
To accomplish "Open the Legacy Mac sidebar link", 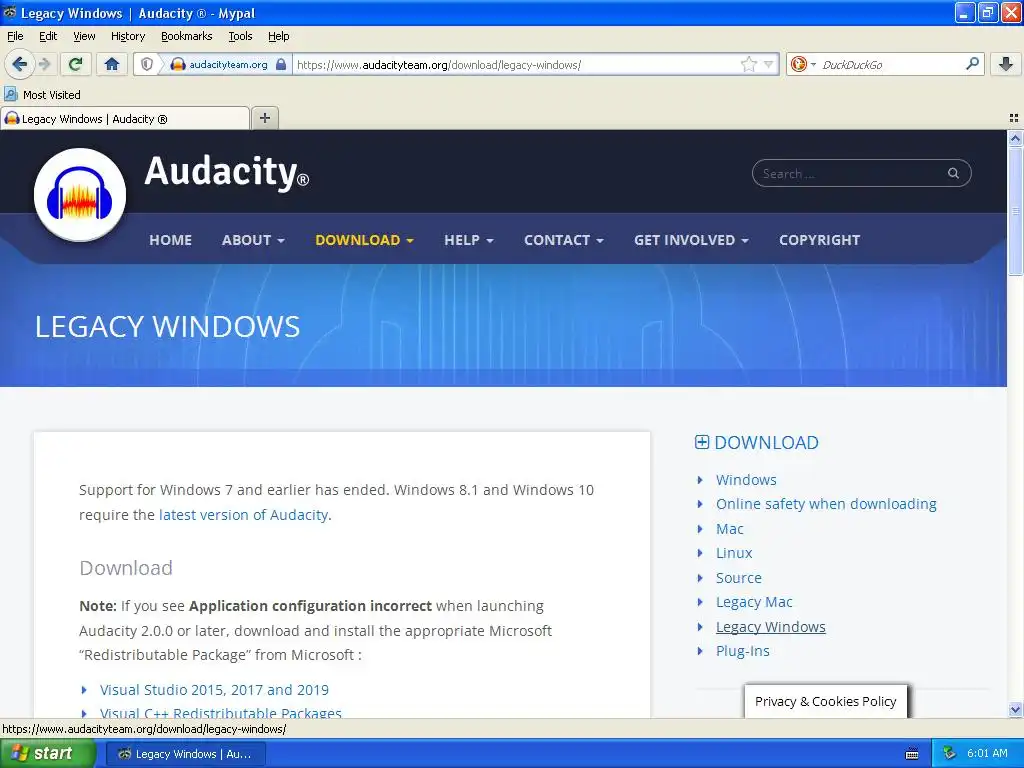I will (754, 602).
